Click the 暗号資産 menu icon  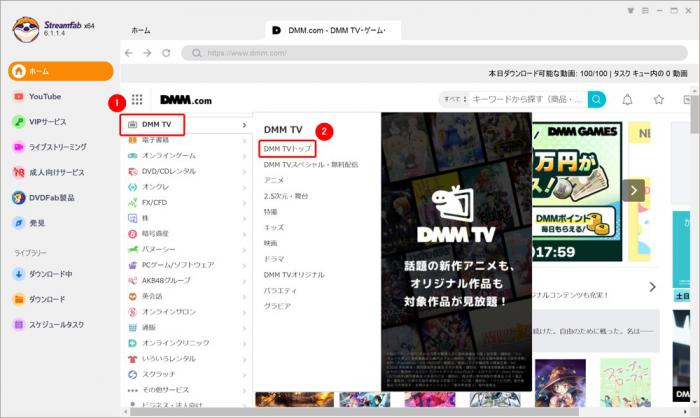[x=133, y=234]
